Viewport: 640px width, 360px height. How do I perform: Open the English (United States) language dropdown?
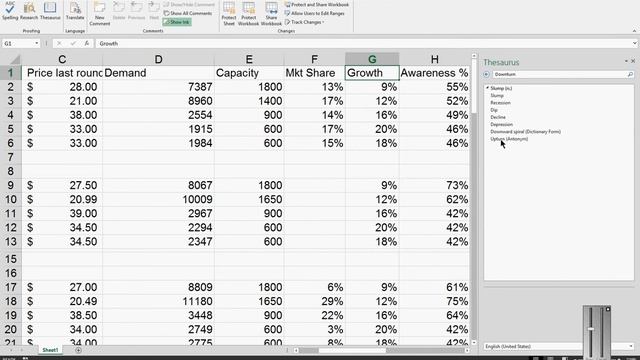click(631, 347)
